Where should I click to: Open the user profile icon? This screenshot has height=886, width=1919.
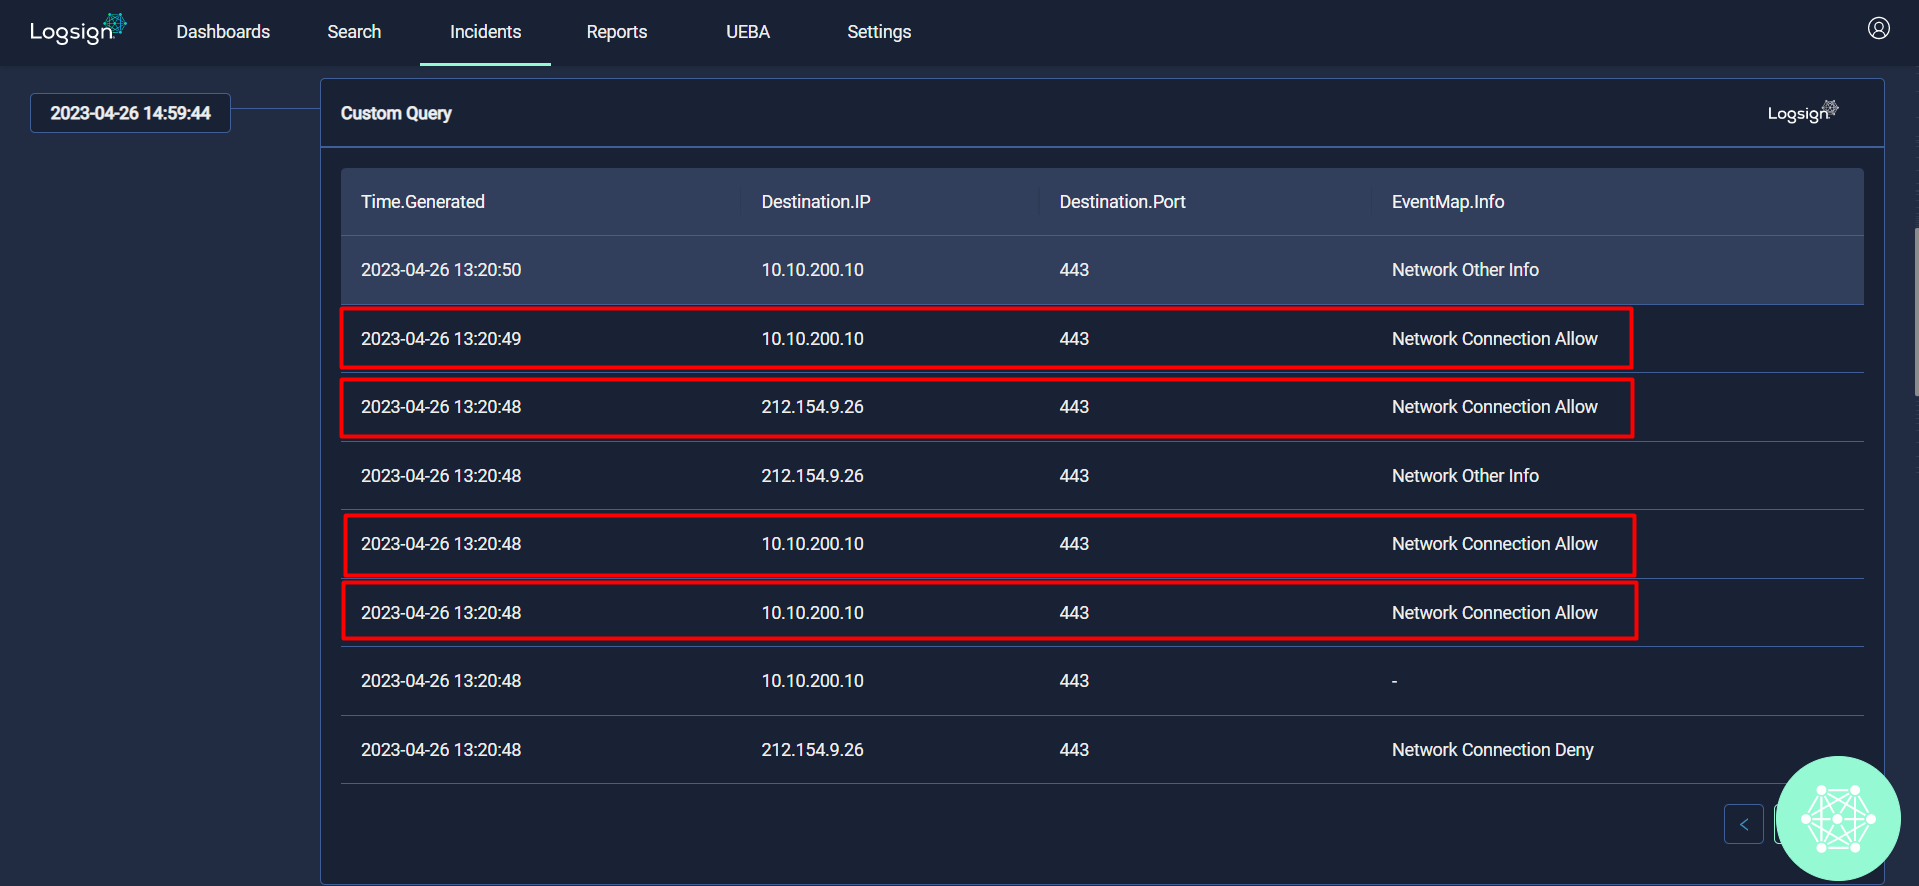click(1878, 29)
